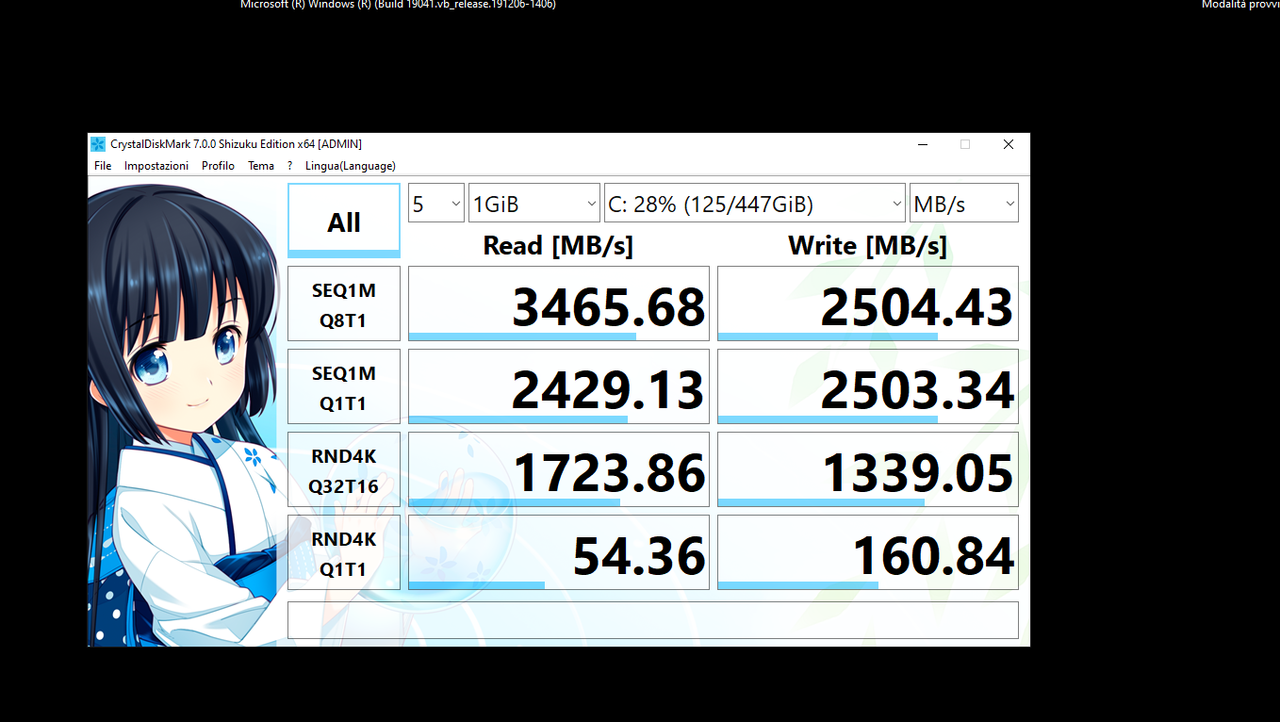Open the Lingua(Language) menu
Screen dimensions: 1280x722
(350, 166)
